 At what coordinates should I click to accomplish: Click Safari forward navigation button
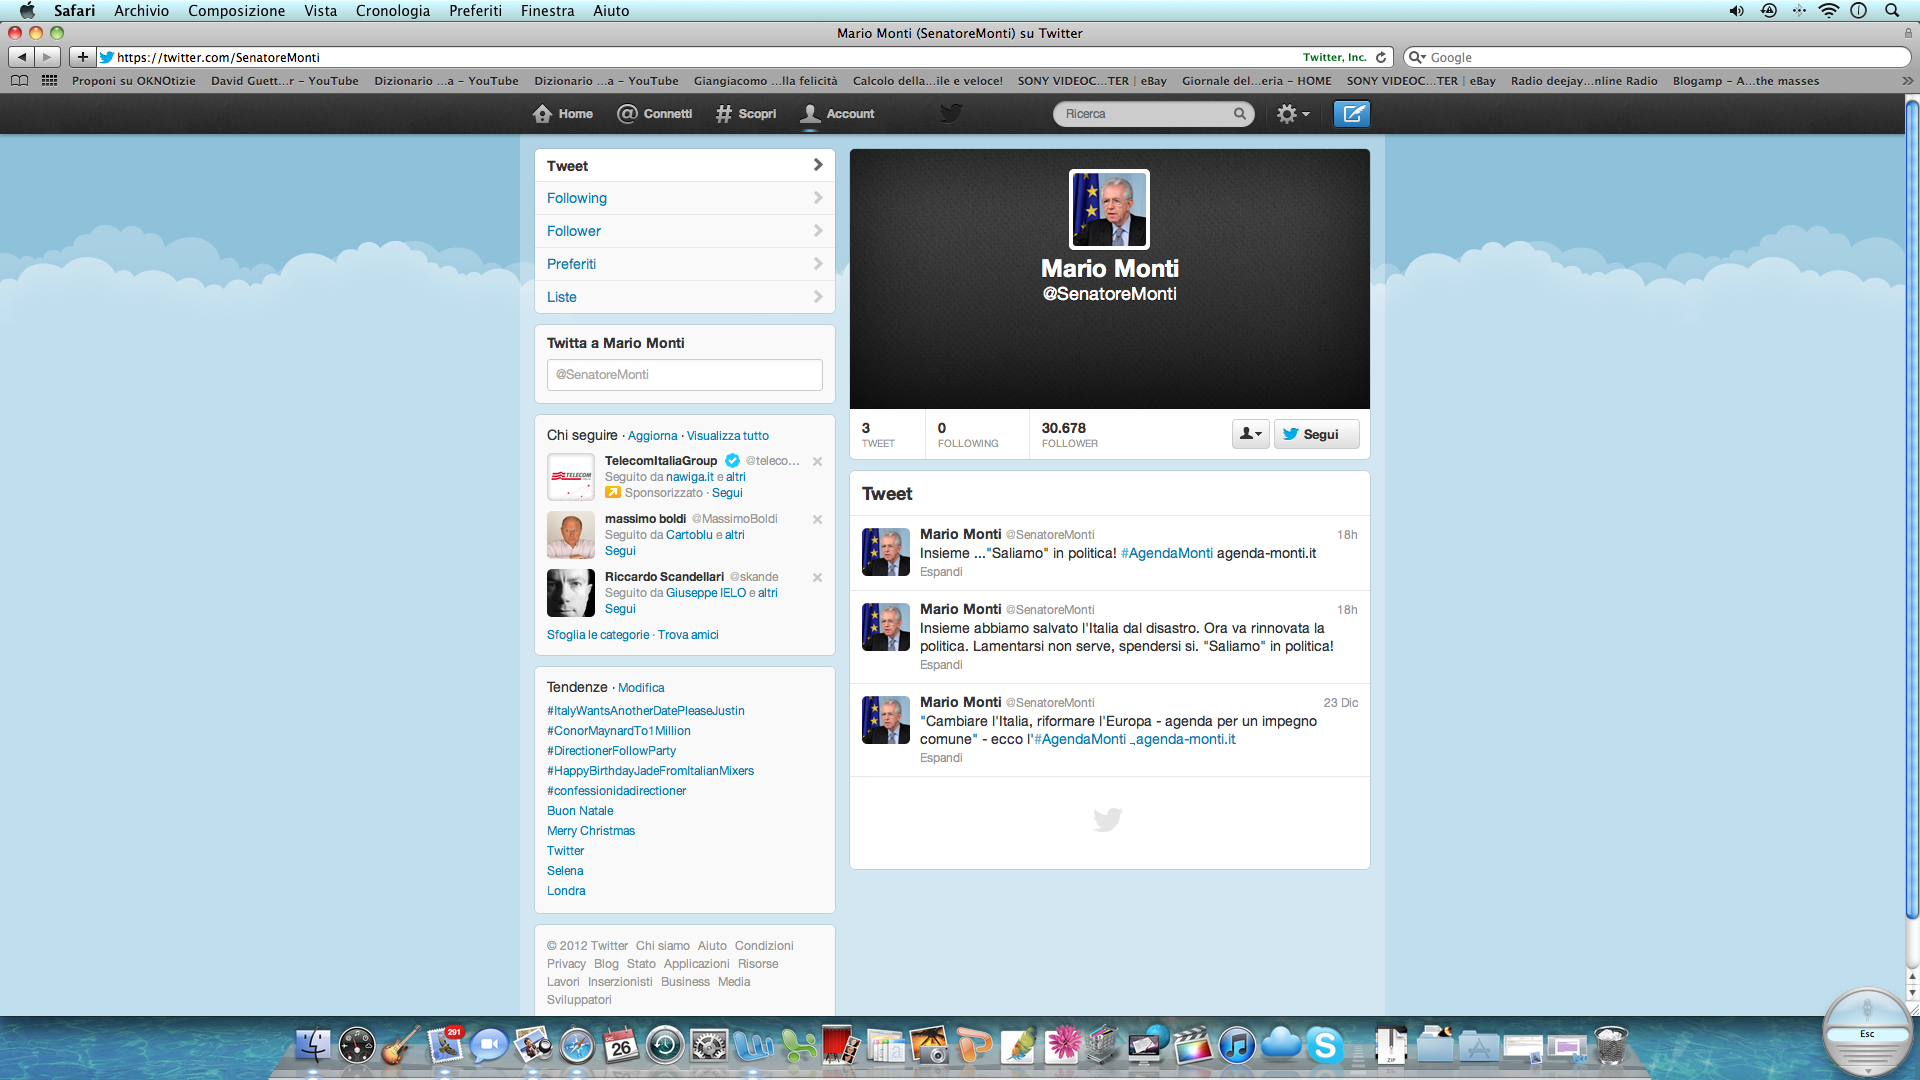click(47, 57)
